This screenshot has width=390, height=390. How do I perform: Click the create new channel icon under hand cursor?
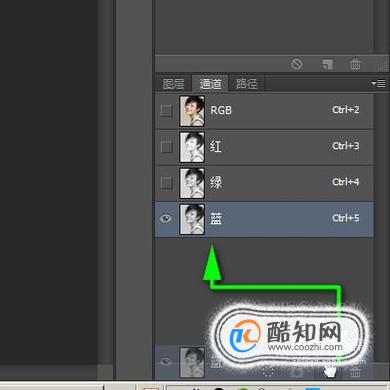coord(328,372)
